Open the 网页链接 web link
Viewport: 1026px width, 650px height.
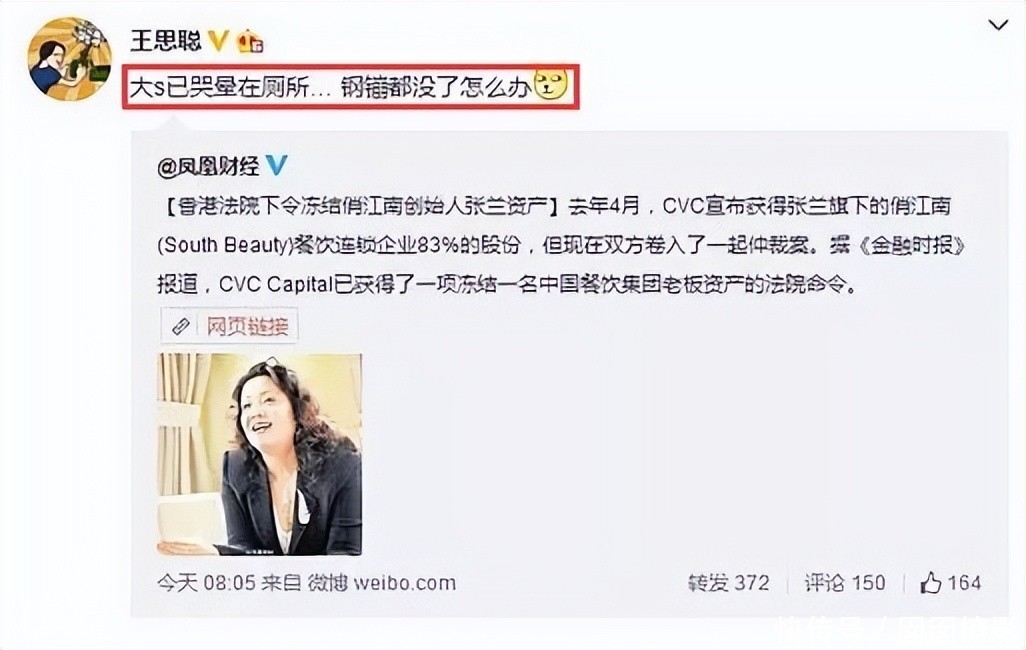(247, 325)
